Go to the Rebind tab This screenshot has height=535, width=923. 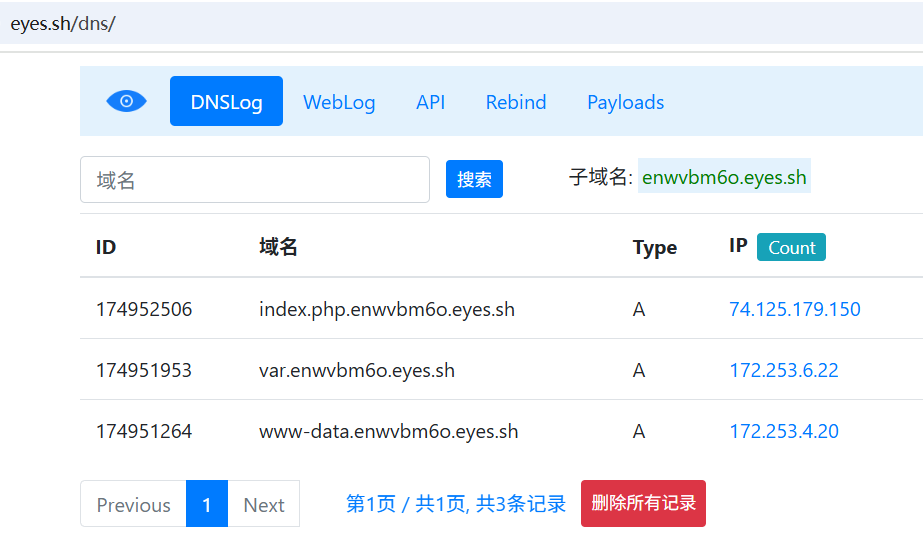(x=516, y=102)
